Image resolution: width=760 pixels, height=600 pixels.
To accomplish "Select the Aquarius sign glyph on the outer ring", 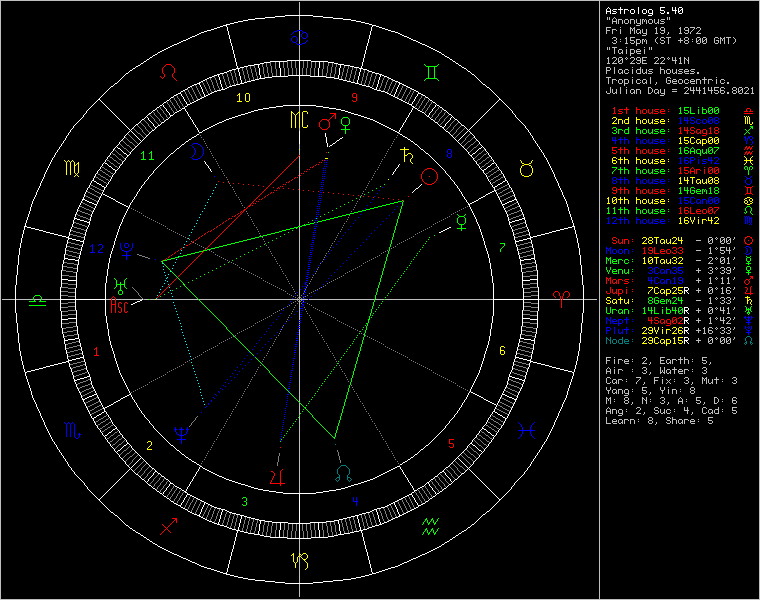I will pyautogui.click(x=430, y=526).
